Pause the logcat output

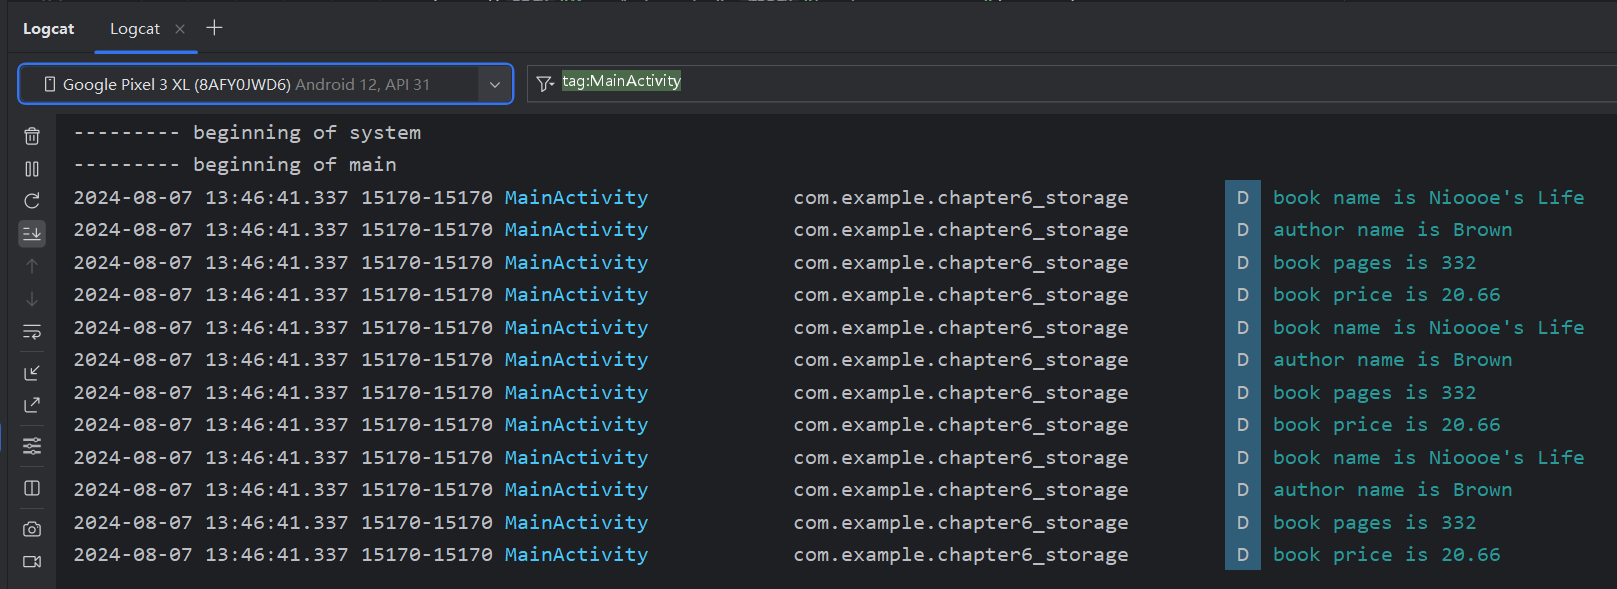point(32,169)
